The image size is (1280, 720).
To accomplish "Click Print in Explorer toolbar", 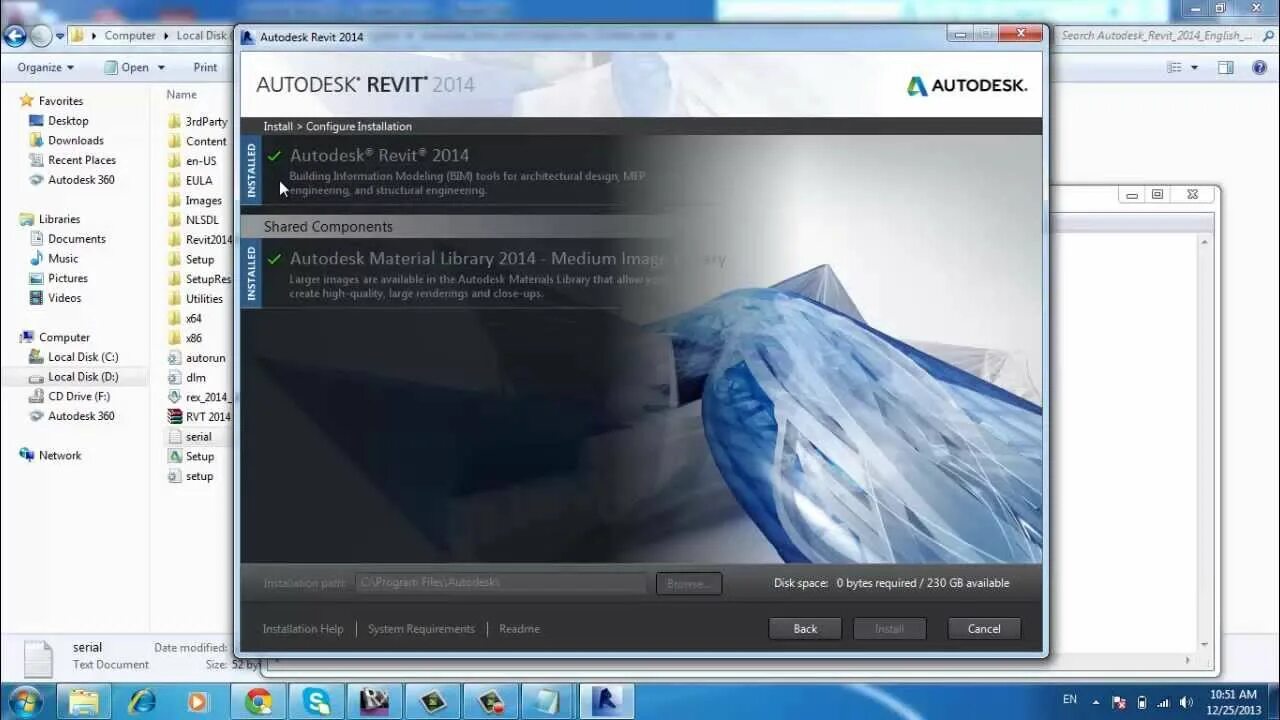I will 205,67.
